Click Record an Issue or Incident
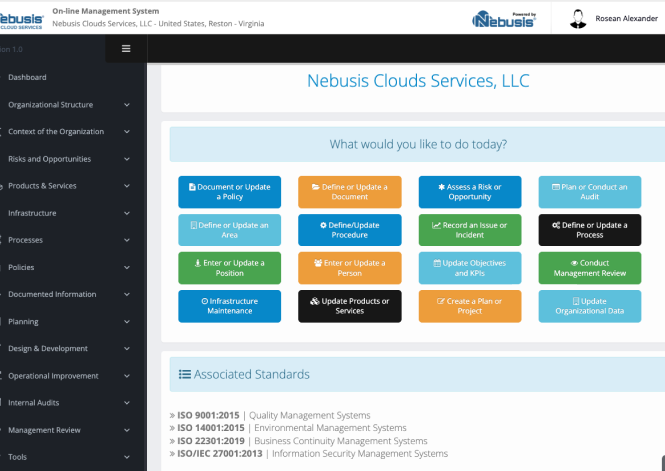This screenshot has width=665, height=471. (469, 230)
